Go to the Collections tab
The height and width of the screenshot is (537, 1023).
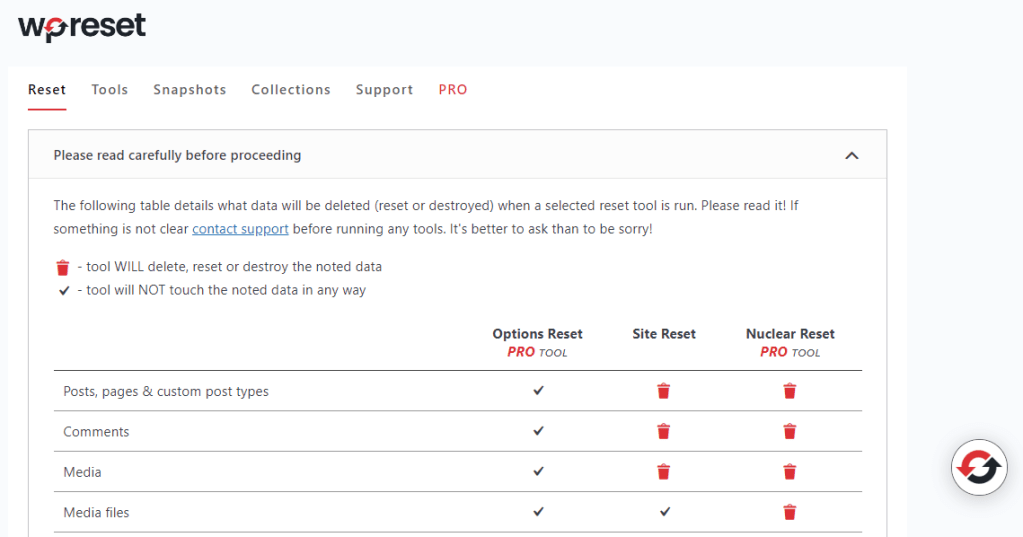click(291, 90)
